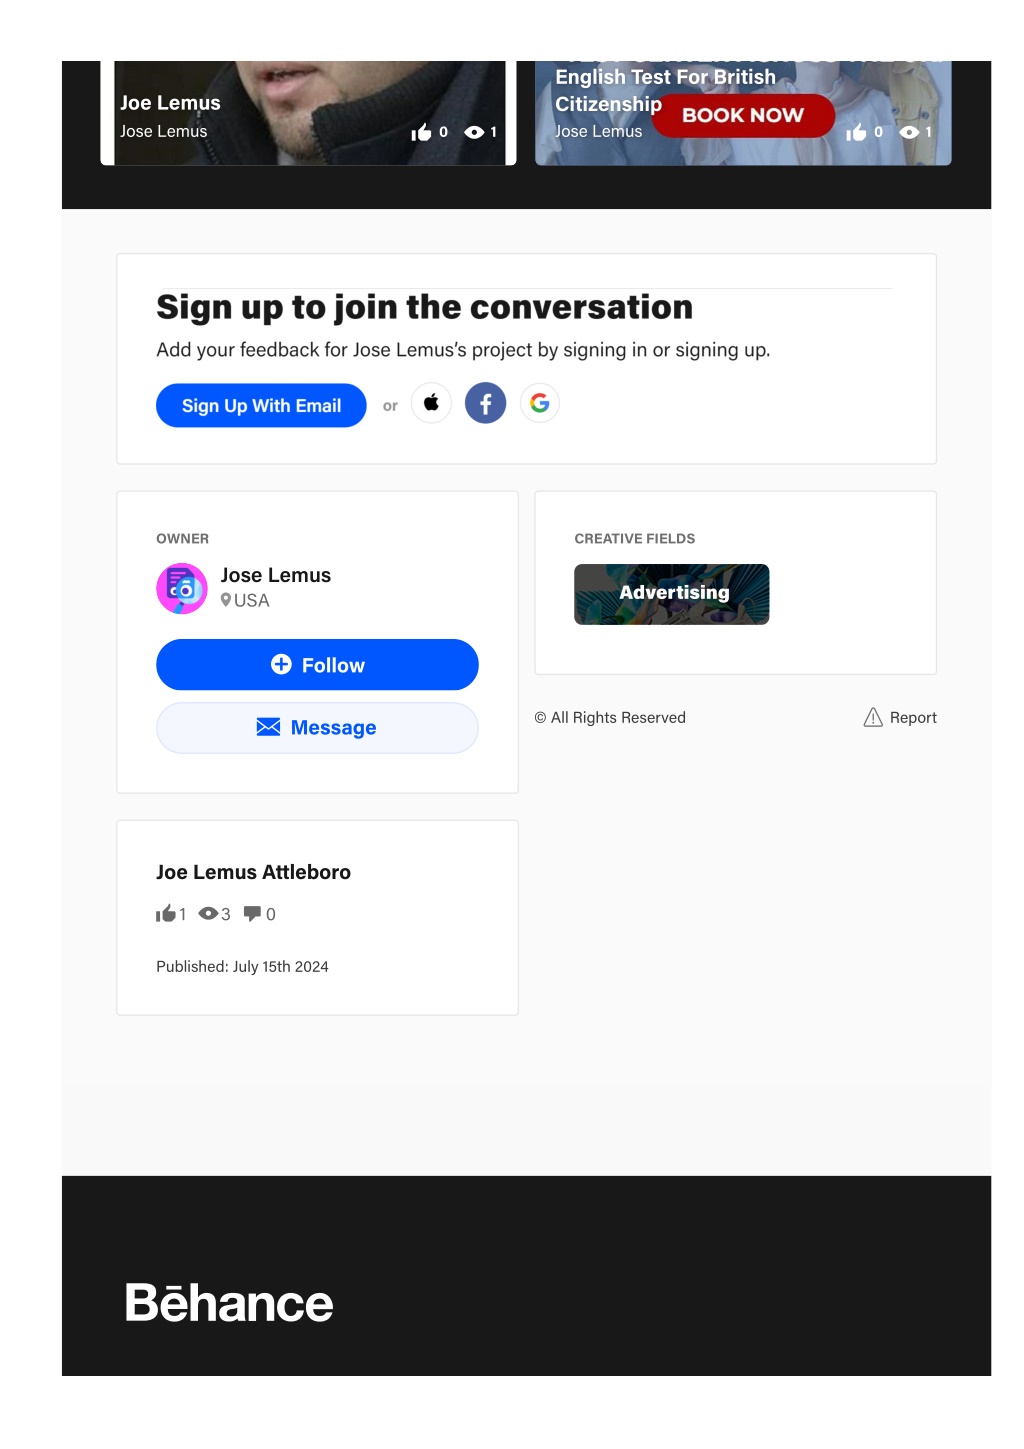1024x1449 pixels.
Task: Click the Report warning triangle icon
Action: point(873,717)
